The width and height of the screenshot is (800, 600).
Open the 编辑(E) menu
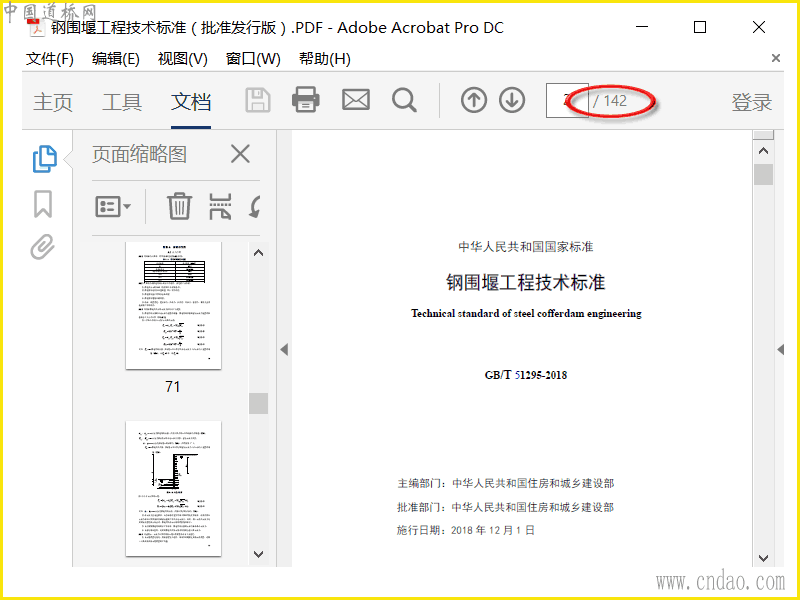point(115,59)
